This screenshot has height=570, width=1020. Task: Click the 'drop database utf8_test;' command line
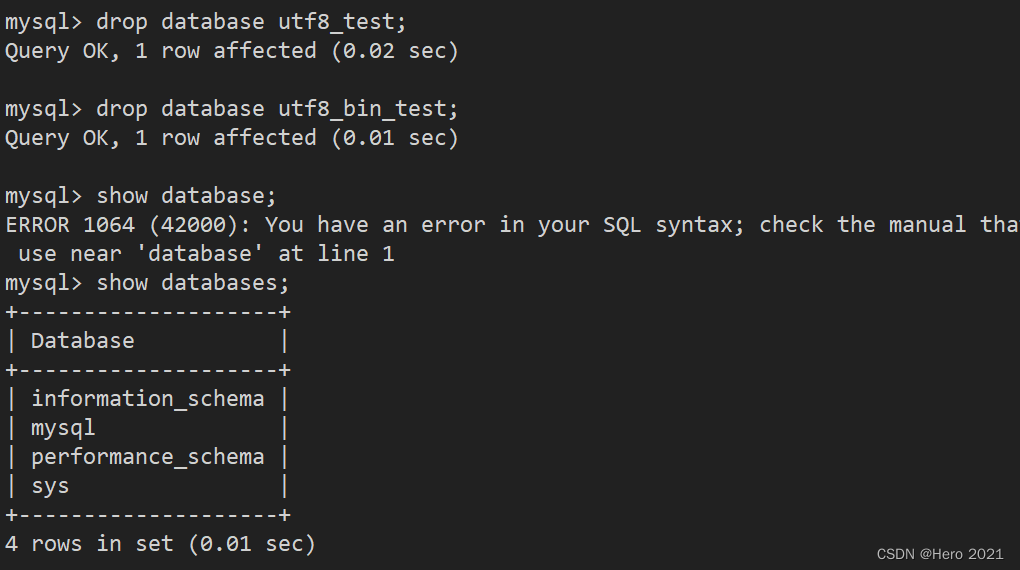[x=206, y=22]
